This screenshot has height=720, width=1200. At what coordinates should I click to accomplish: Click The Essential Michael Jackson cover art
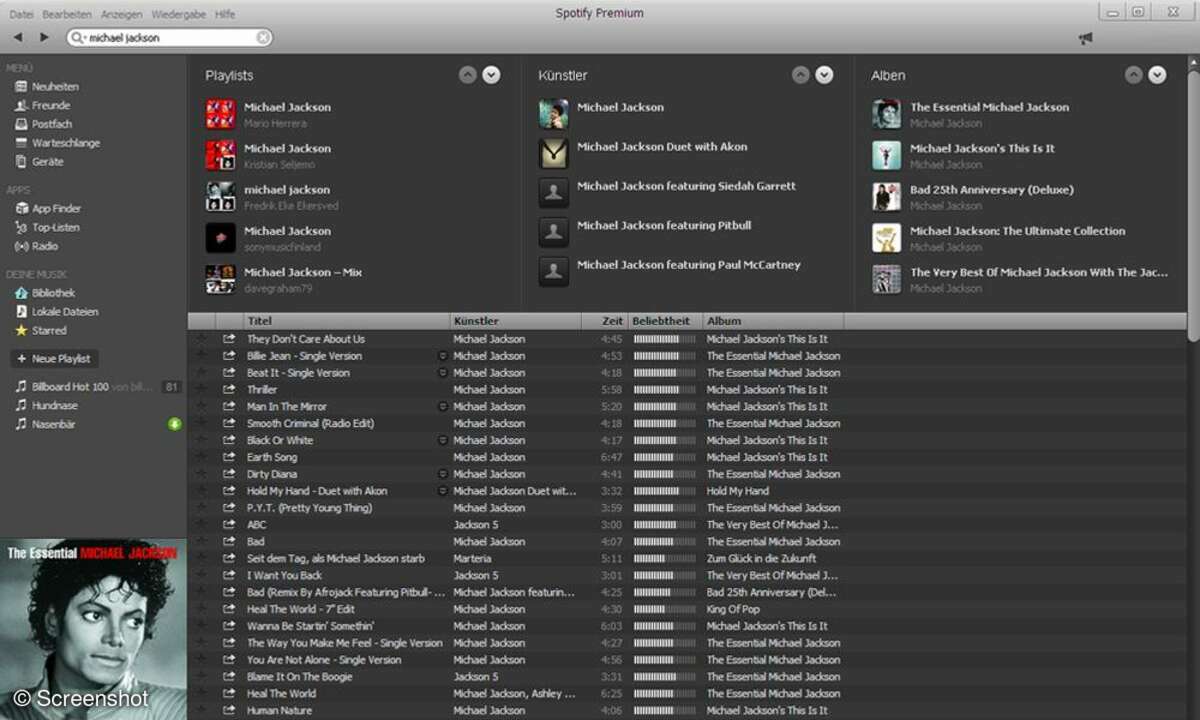point(93,629)
